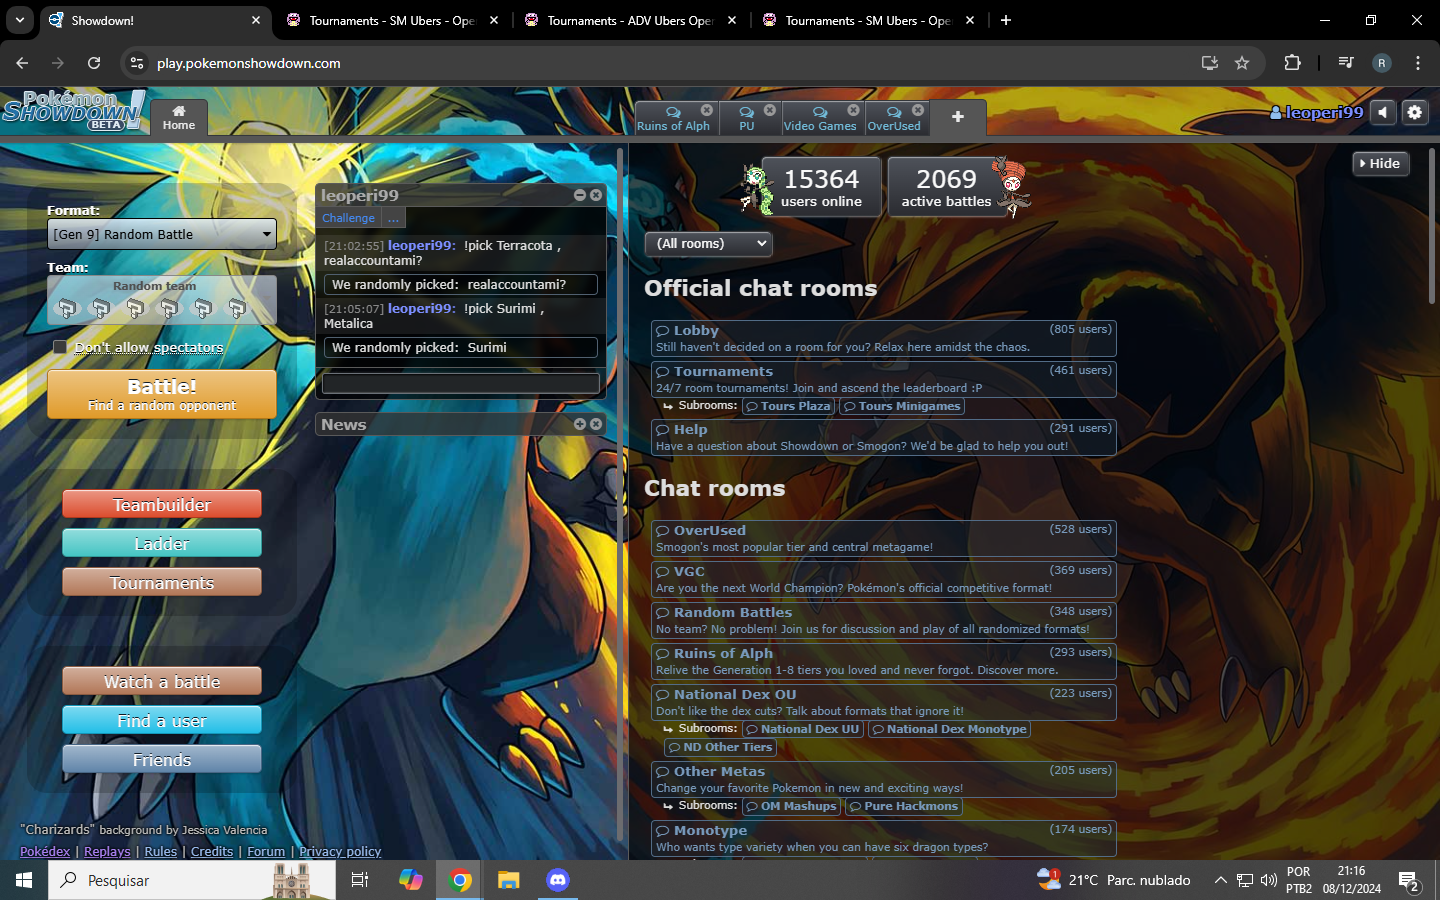Mute sound with the speaker icon
Screen dimensions: 1440x900
point(1383,113)
